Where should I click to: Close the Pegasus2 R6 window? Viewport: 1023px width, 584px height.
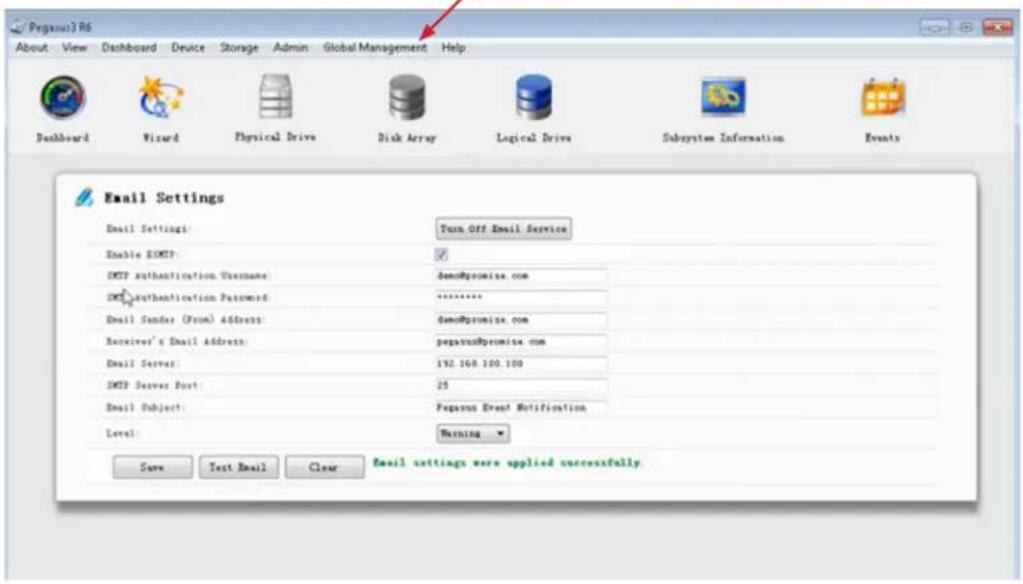(998, 27)
